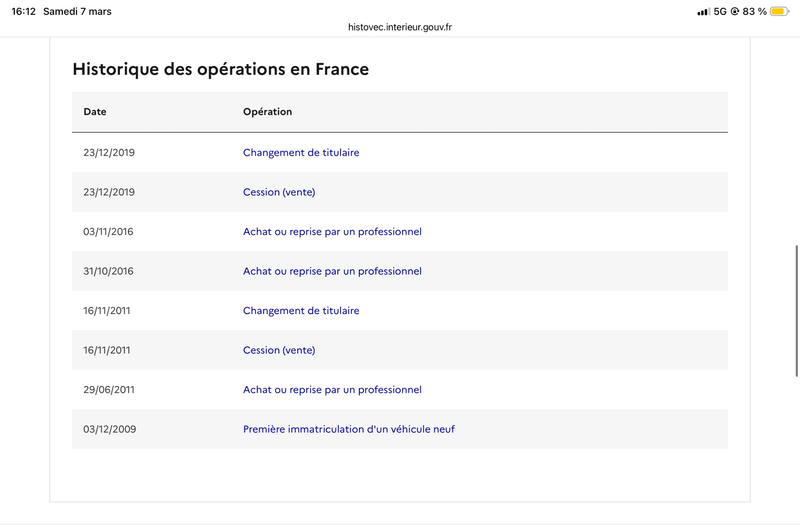Click the Historique des opérations en France heading
Viewport: 800px width, 525px height.
(x=221, y=69)
